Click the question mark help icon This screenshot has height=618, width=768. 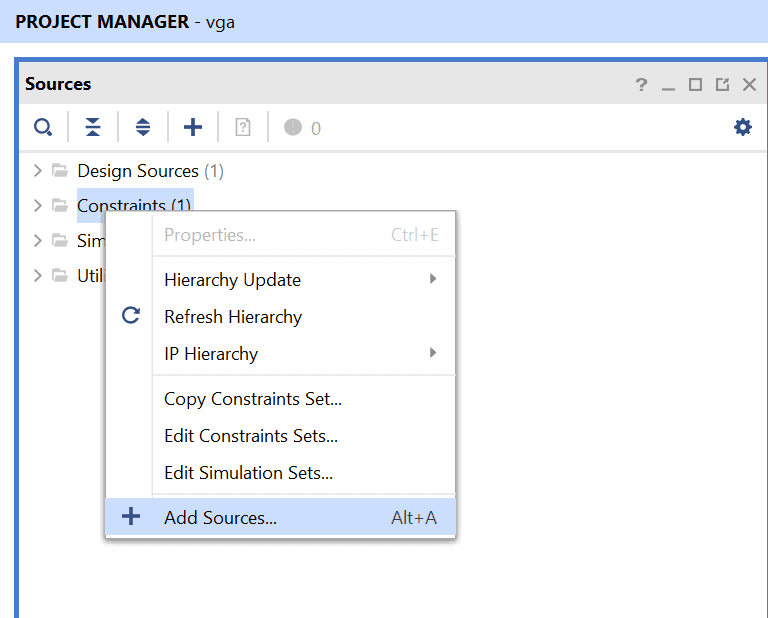point(641,85)
